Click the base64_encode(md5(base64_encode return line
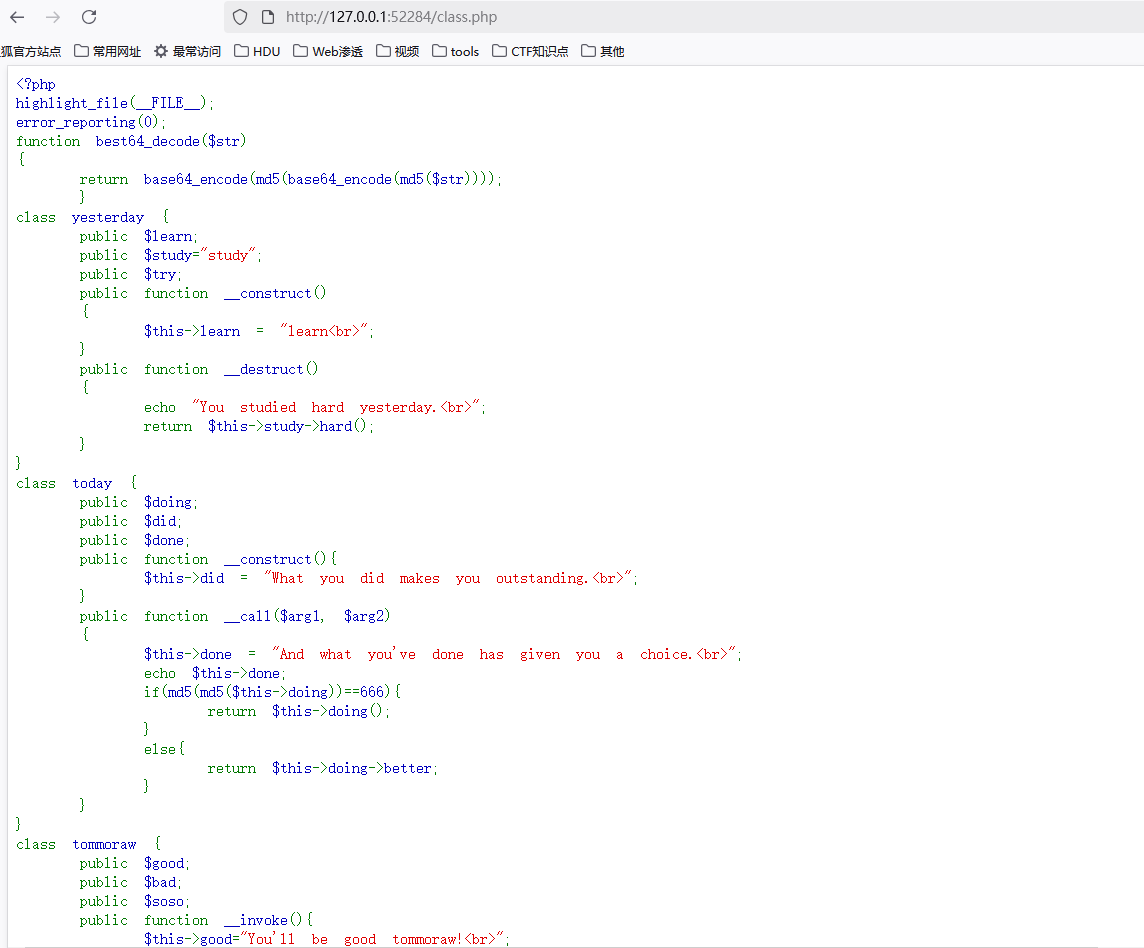This screenshot has height=948, width=1144. 290,179
